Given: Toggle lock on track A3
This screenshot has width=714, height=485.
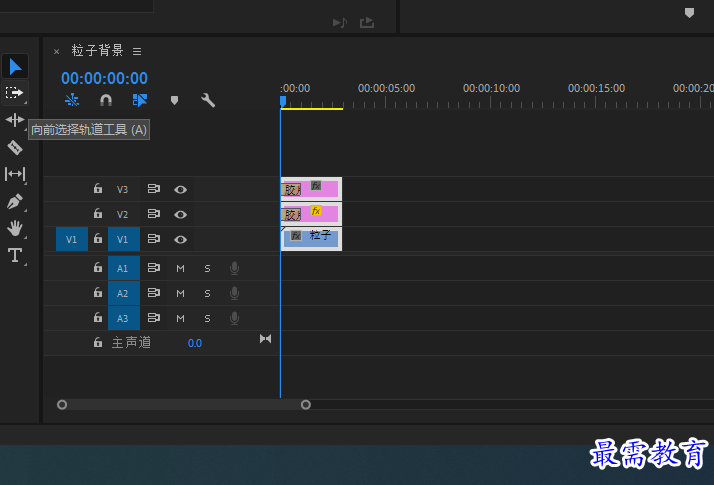Looking at the screenshot, I should pyautogui.click(x=97, y=317).
